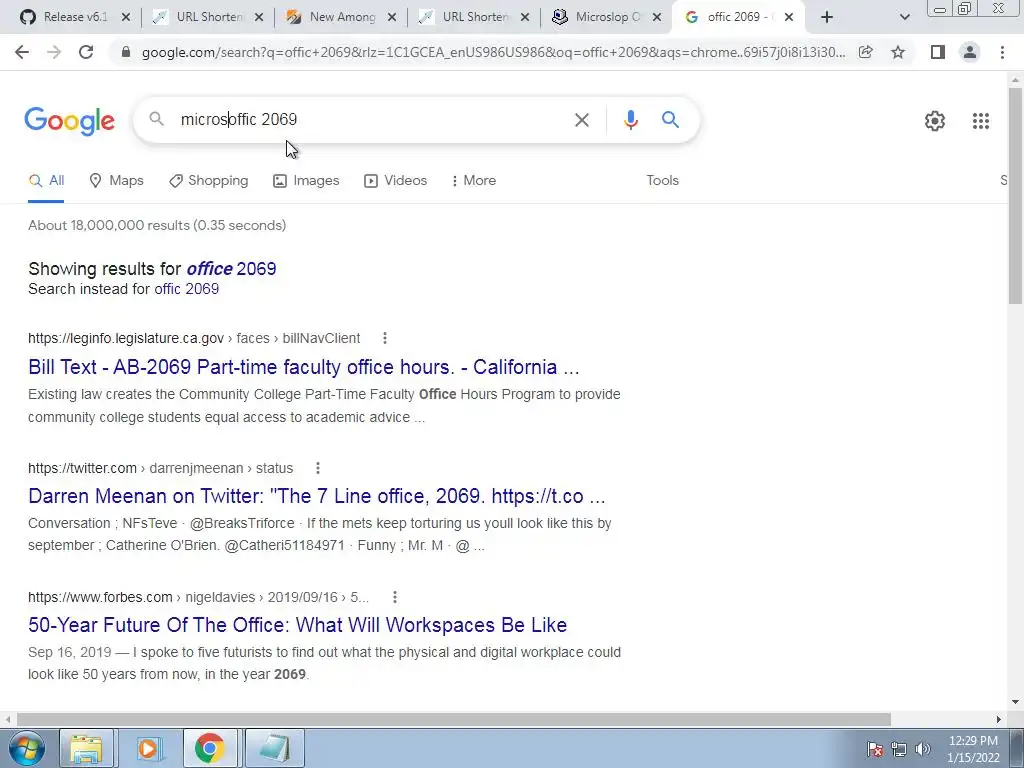Open the network tray icon
Screen dimensions: 1024x768
[x=899, y=749]
